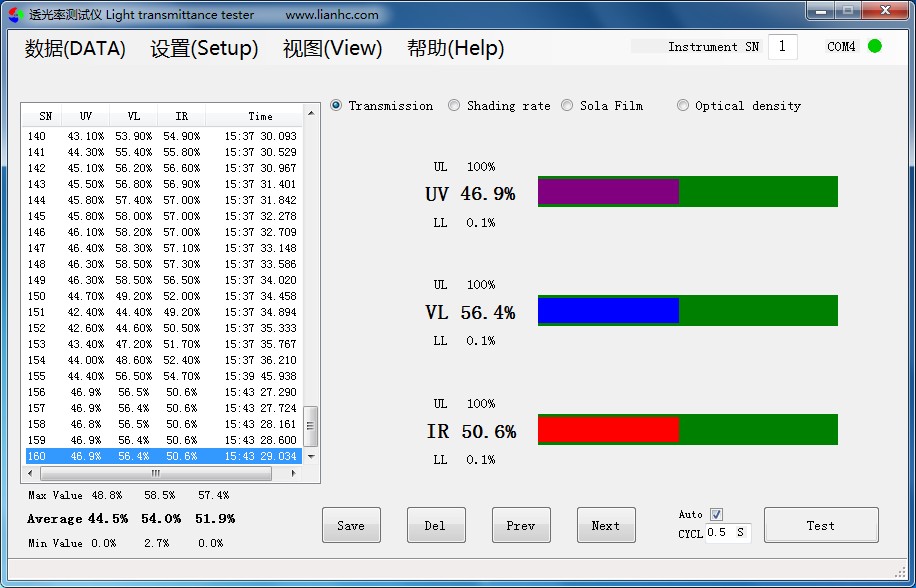This screenshot has height=588, width=916.
Task: Select row timed 15:37 34.894
Action: 163,312
